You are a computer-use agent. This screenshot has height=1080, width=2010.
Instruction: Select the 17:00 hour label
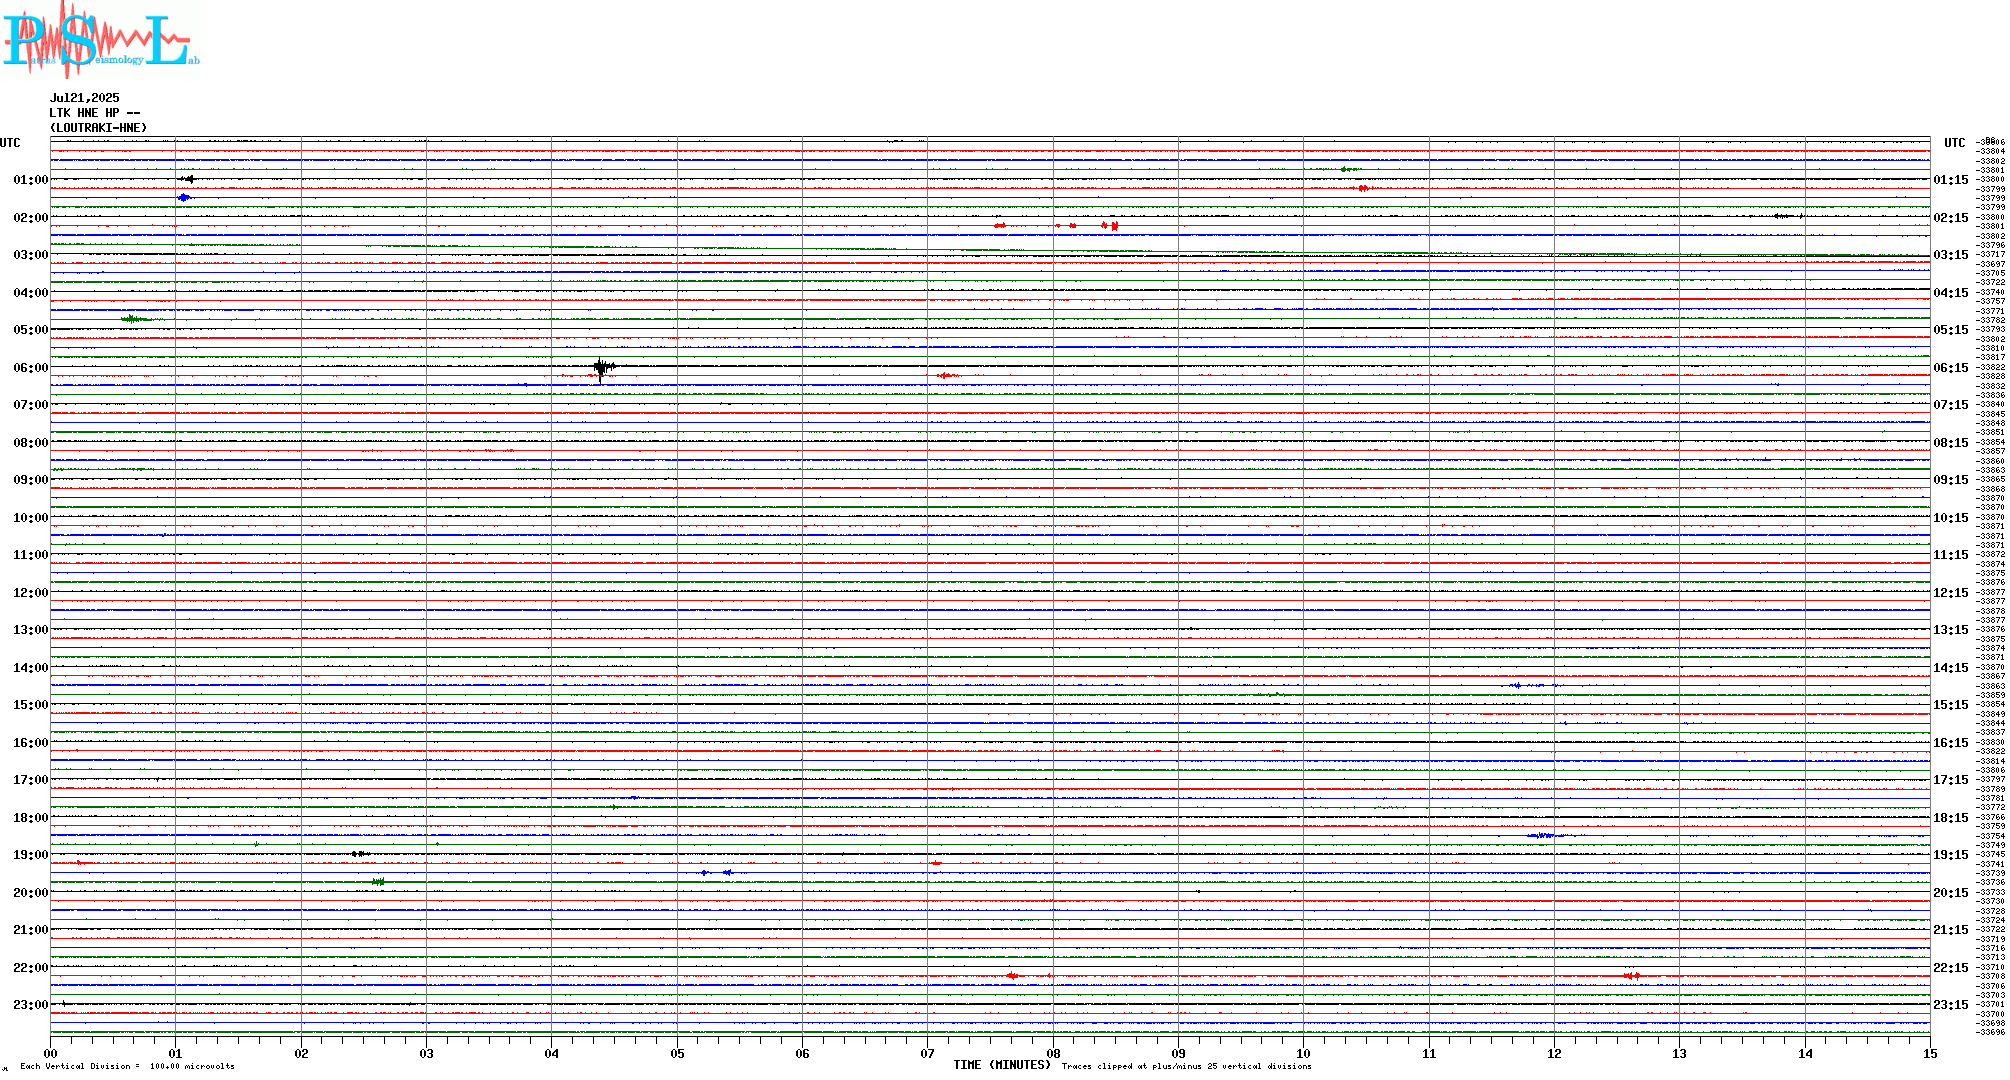click(x=30, y=780)
